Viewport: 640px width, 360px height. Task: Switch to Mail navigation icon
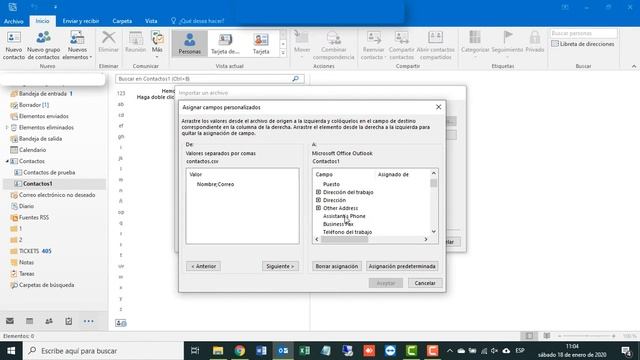pos(10,321)
